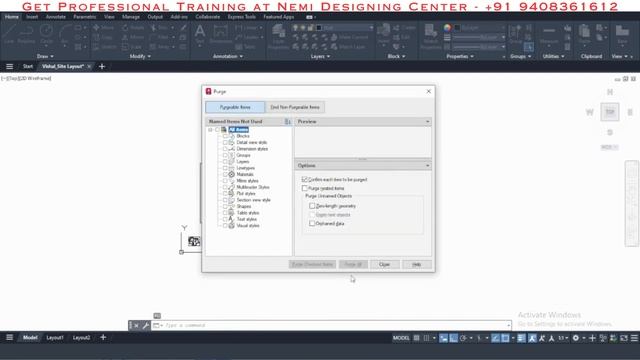Open the hamburger menu beside Start tab
The image size is (640, 360).
[9, 66]
